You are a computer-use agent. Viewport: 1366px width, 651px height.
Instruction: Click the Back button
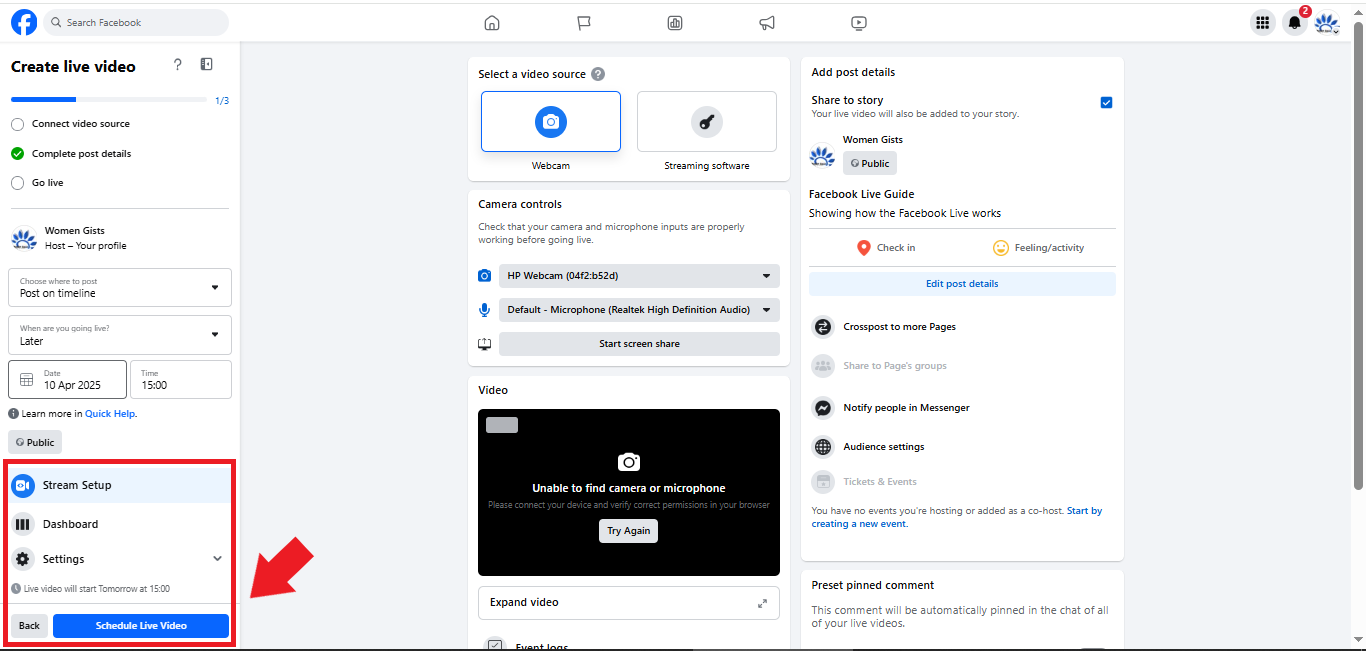point(29,626)
